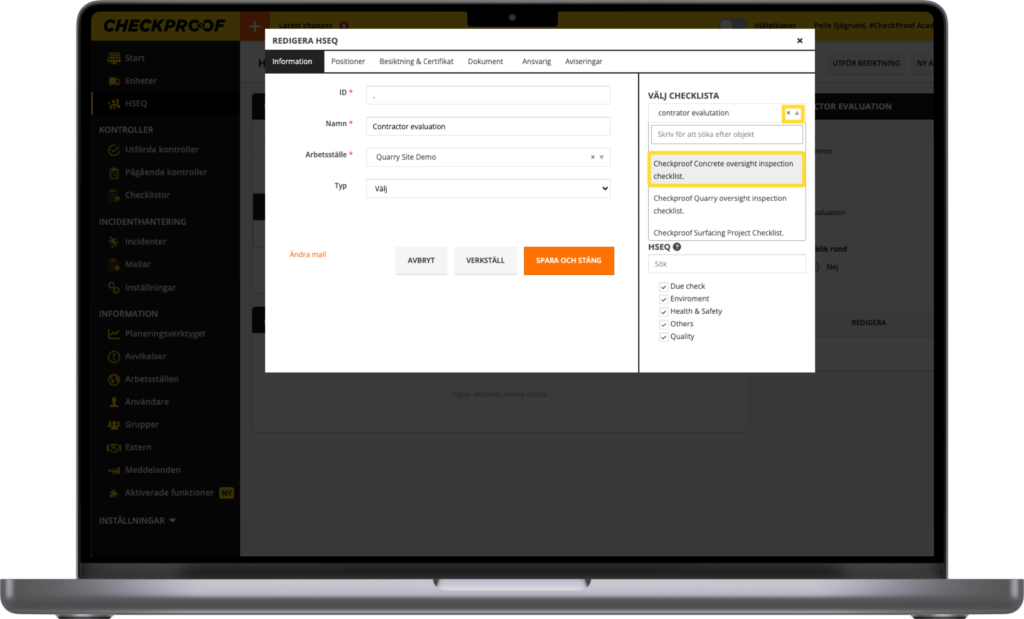
Task: Uncheck the Quality checkbox
Action: click(x=663, y=337)
